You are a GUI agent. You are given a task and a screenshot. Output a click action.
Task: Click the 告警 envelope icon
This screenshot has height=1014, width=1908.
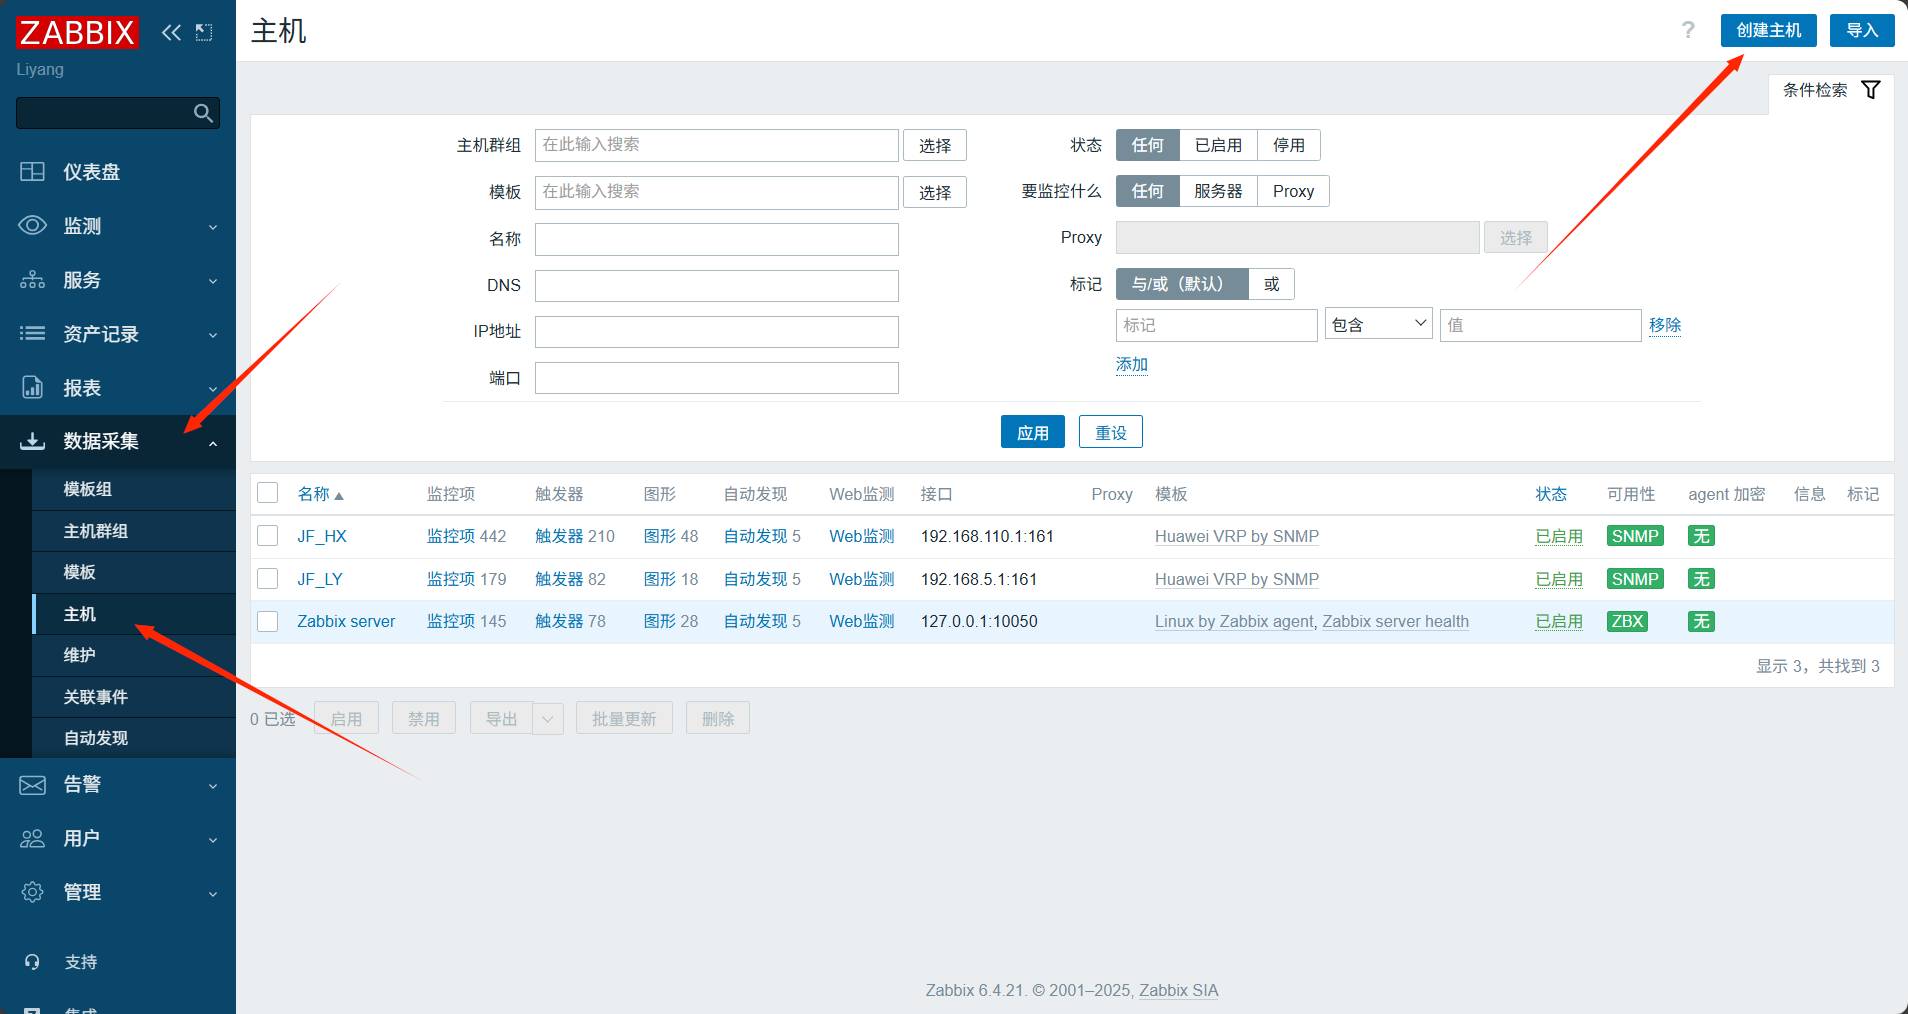[x=32, y=785]
